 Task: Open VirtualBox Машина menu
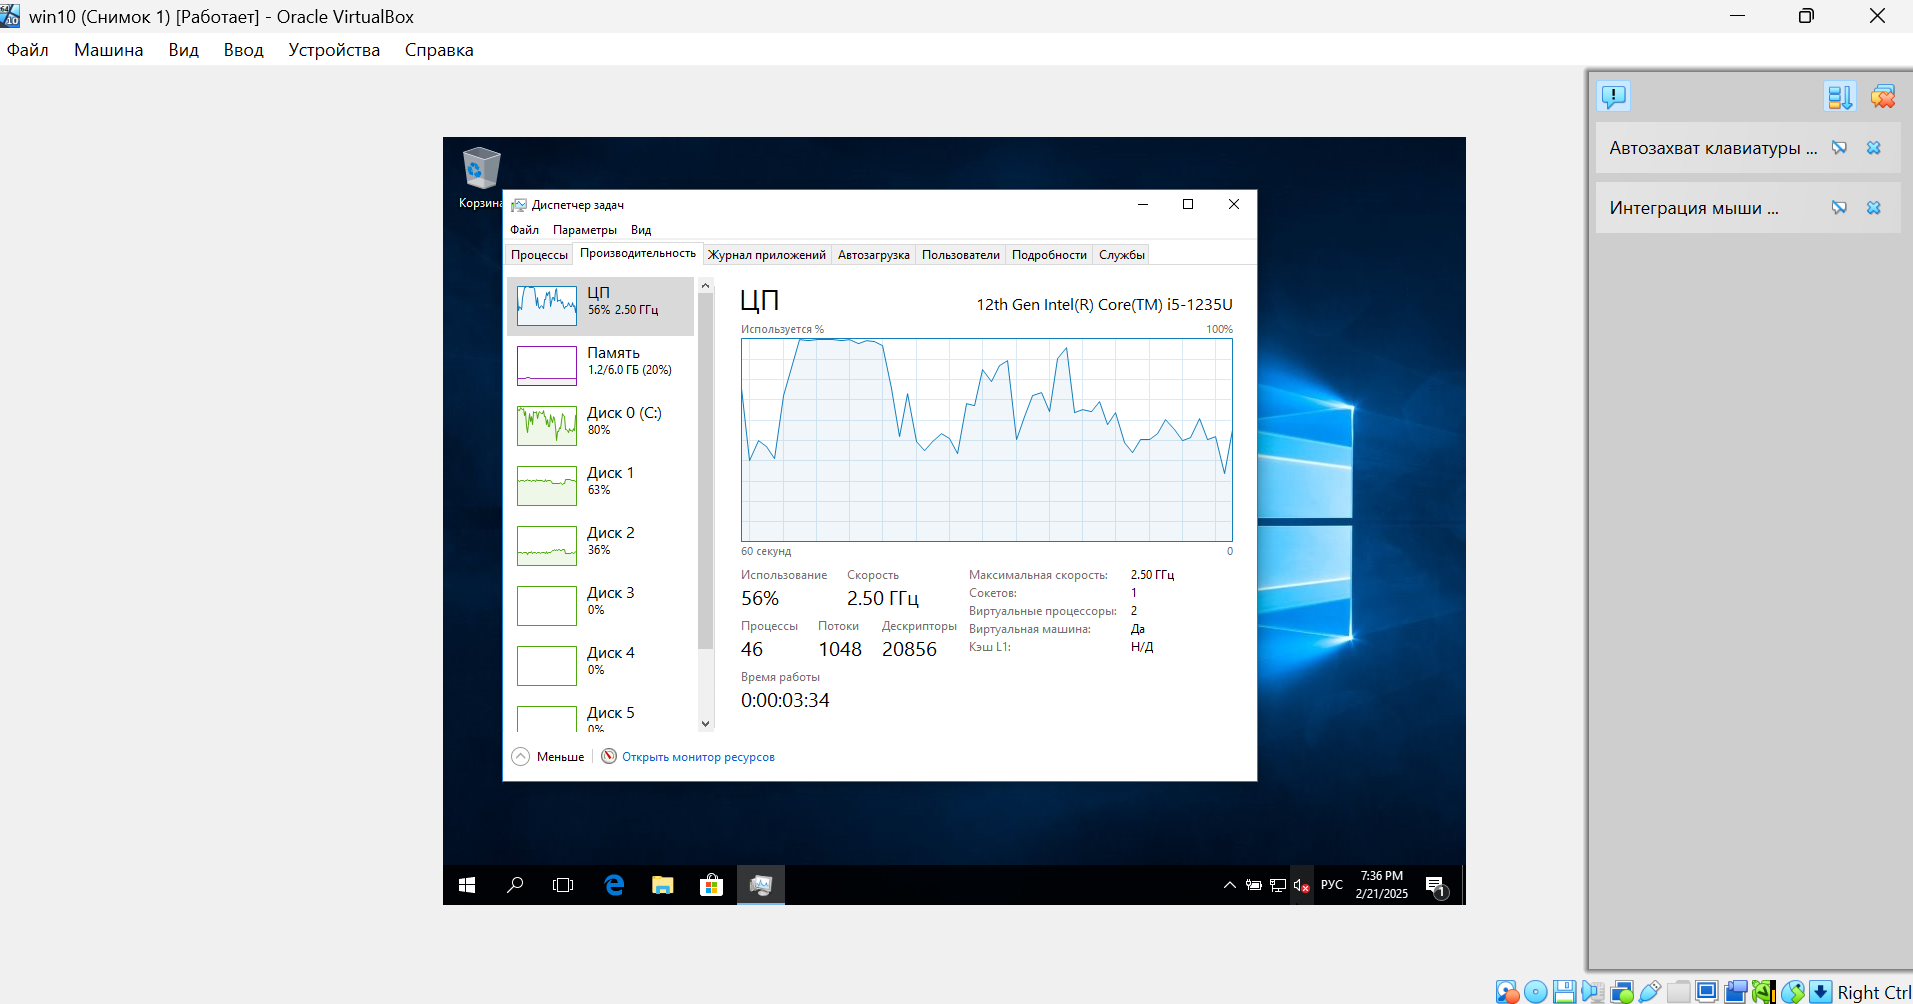(108, 50)
